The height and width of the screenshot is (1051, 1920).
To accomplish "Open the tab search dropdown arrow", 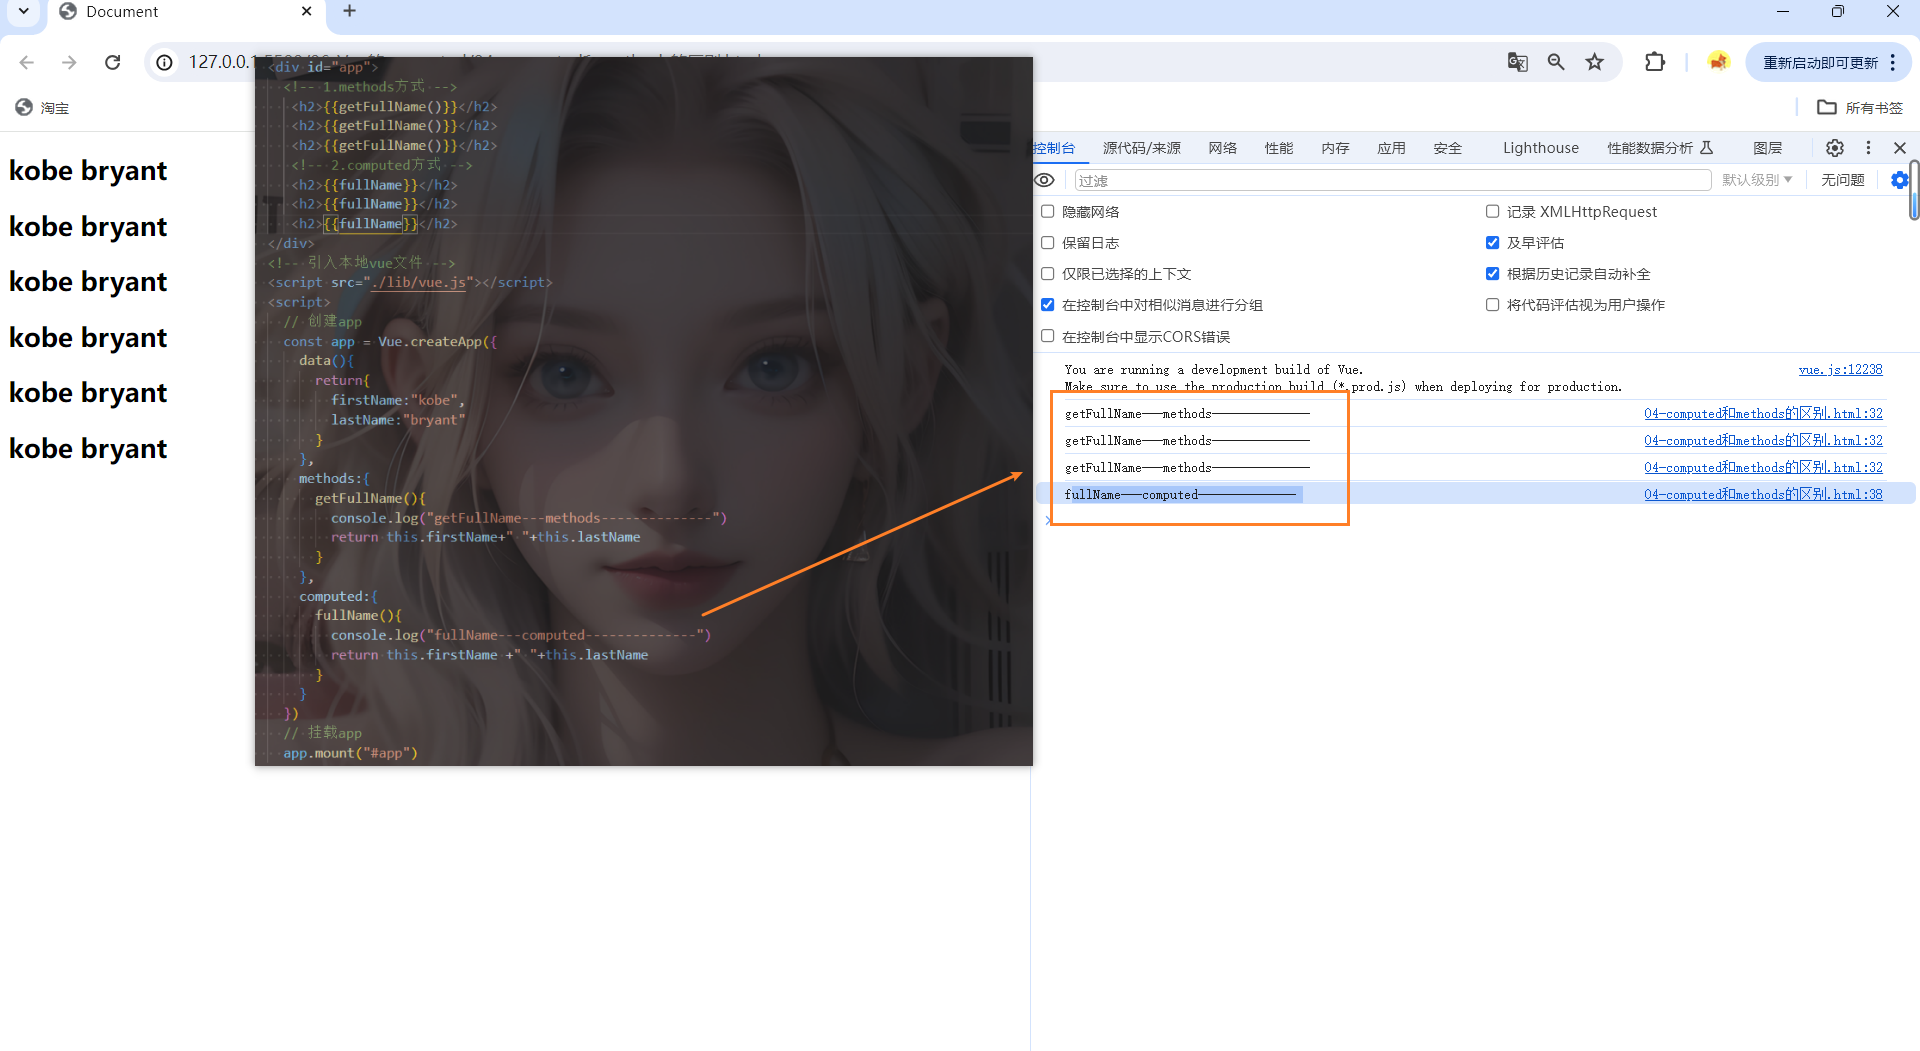I will click(x=24, y=11).
